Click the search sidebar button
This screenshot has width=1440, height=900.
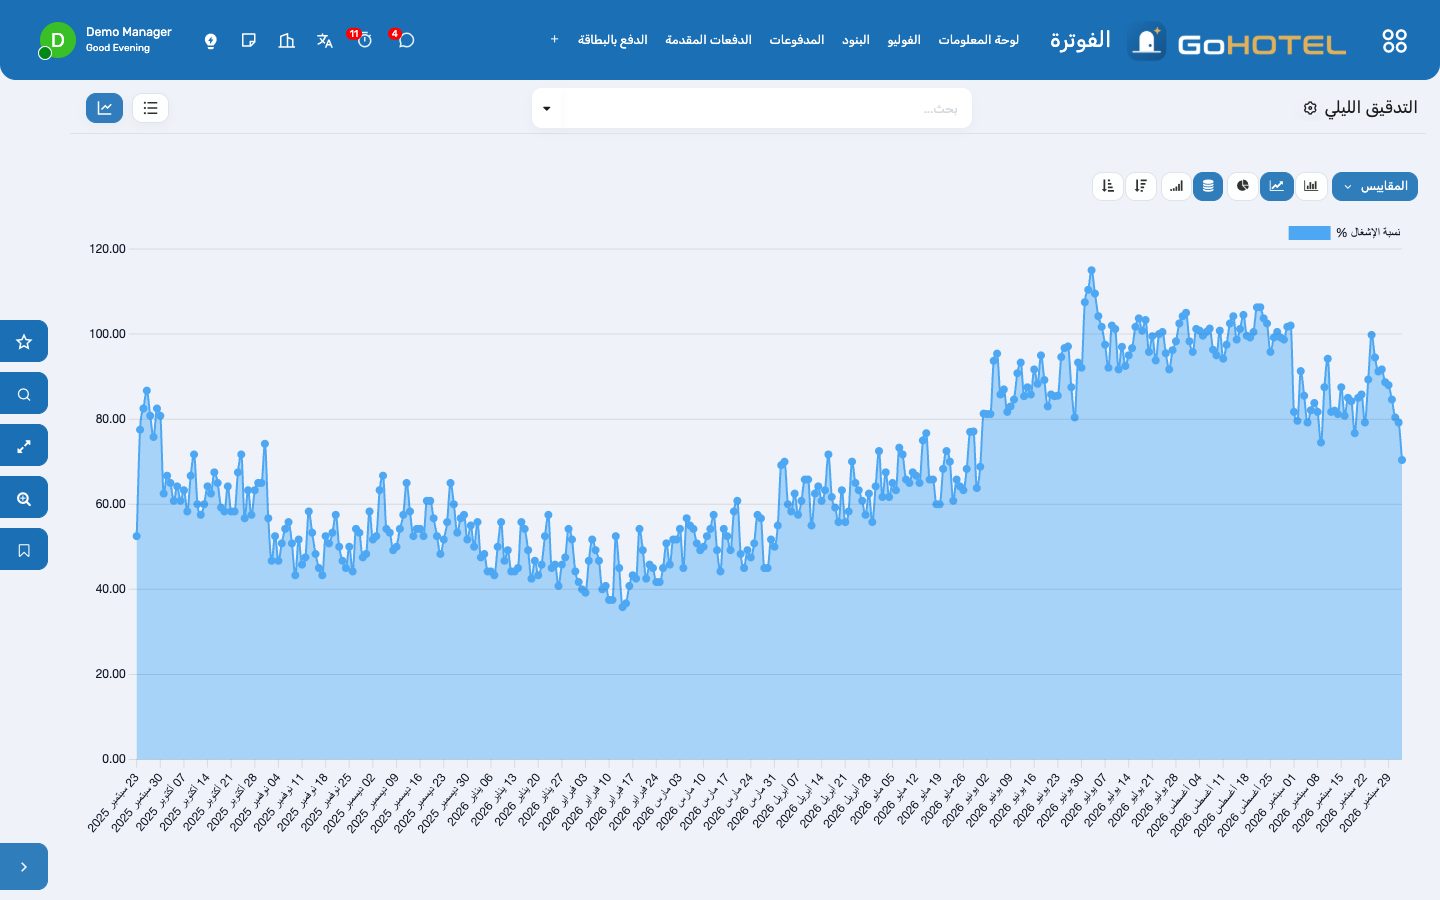(24, 394)
